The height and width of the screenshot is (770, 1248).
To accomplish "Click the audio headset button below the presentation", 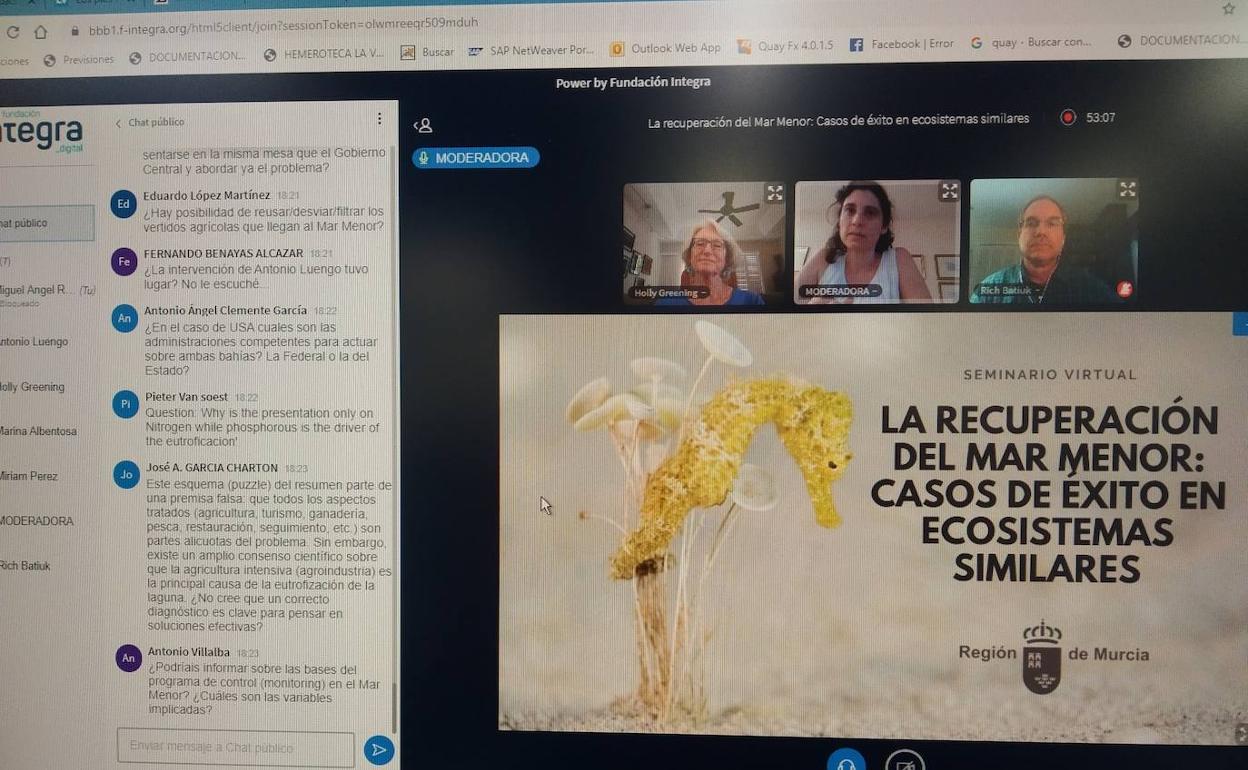I will pyautogui.click(x=846, y=763).
